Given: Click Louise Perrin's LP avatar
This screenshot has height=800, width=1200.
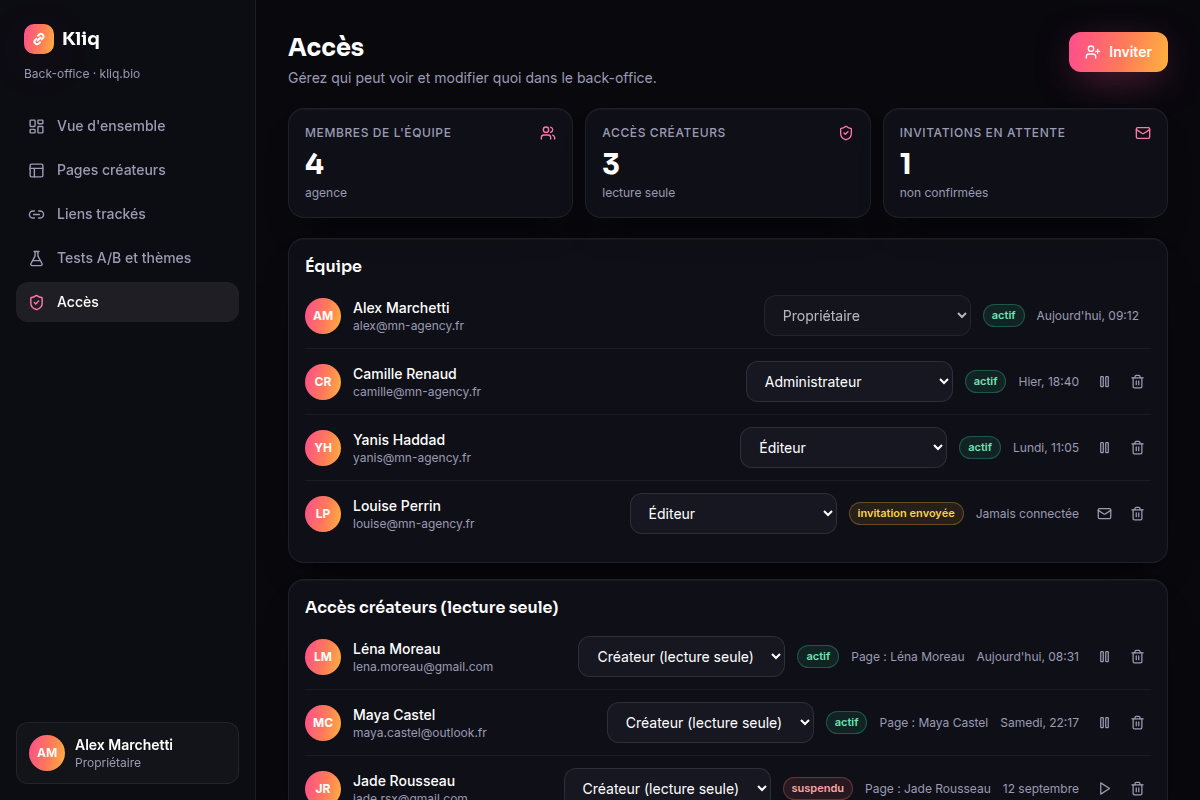Looking at the screenshot, I should click(x=323, y=513).
